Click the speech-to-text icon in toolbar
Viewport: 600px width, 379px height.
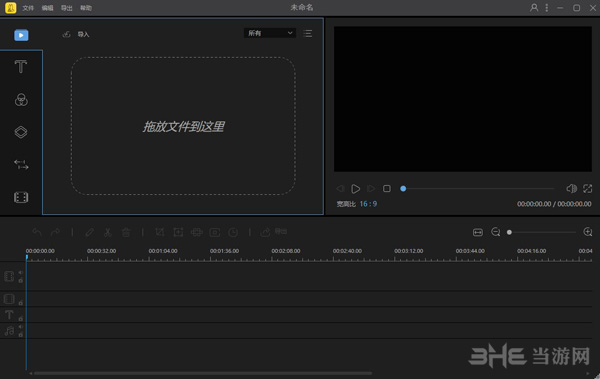[281, 231]
